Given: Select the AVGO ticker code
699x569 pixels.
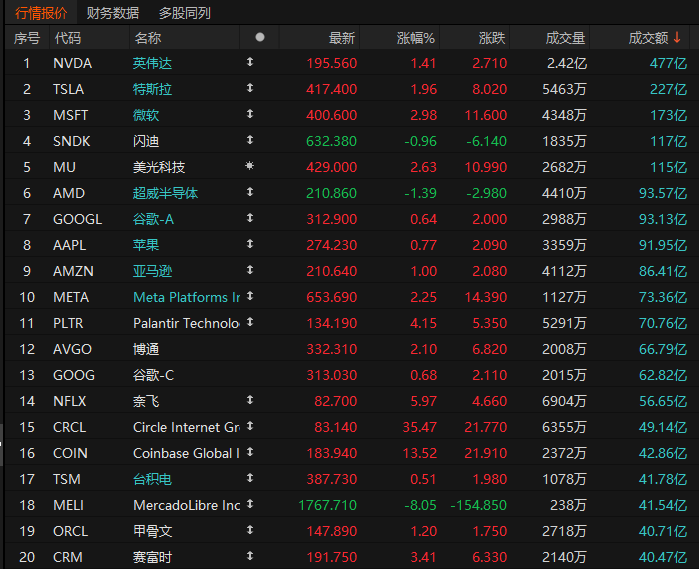Looking at the screenshot, I should [x=72, y=349].
